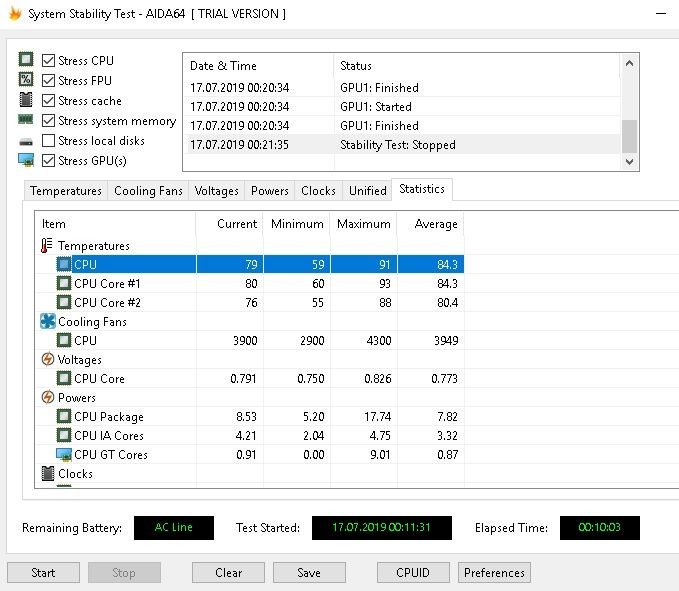Select the CPU IA Cores row
This screenshot has height=591, width=679.
tap(250, 435)
